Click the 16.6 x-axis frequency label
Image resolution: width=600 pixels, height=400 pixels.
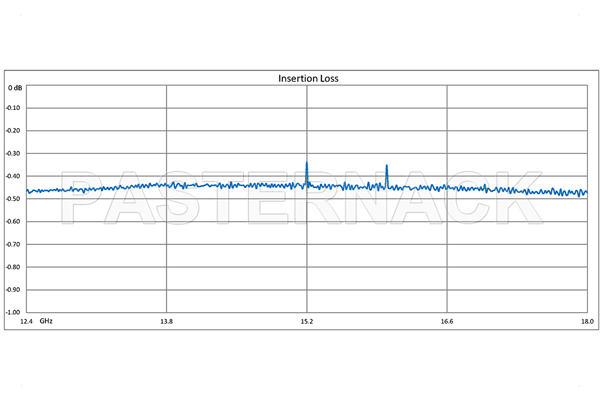point(447,322)
